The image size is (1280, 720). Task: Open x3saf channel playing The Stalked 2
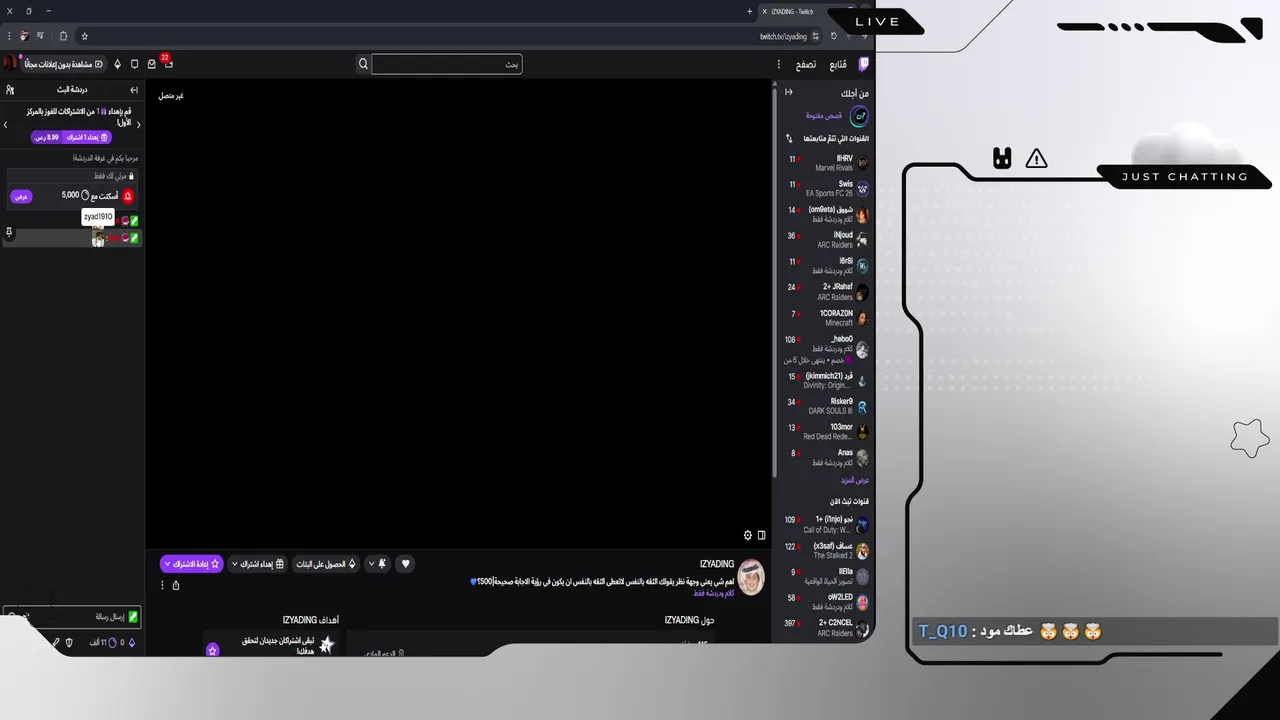[826, 551]
